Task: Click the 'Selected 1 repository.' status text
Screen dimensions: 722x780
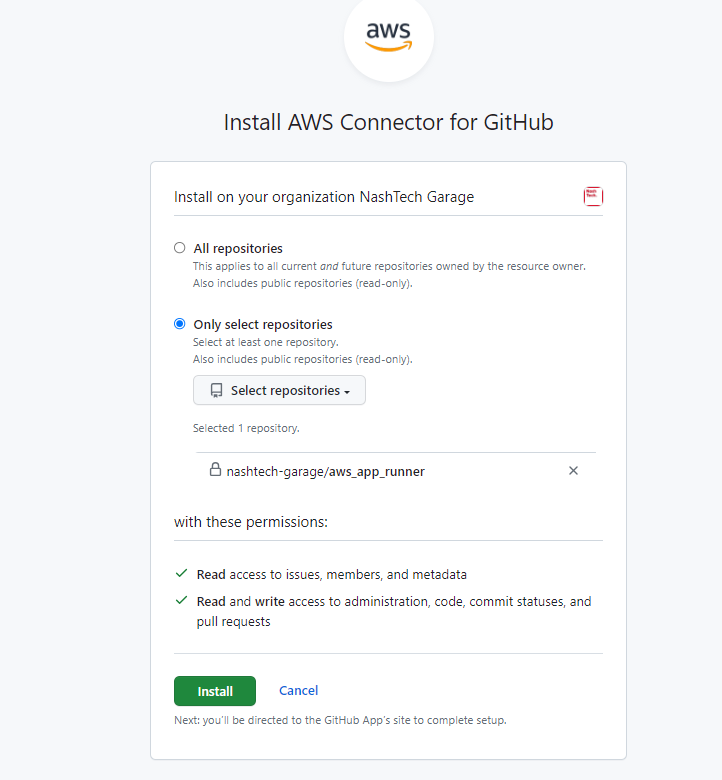Action: [246, 428]
